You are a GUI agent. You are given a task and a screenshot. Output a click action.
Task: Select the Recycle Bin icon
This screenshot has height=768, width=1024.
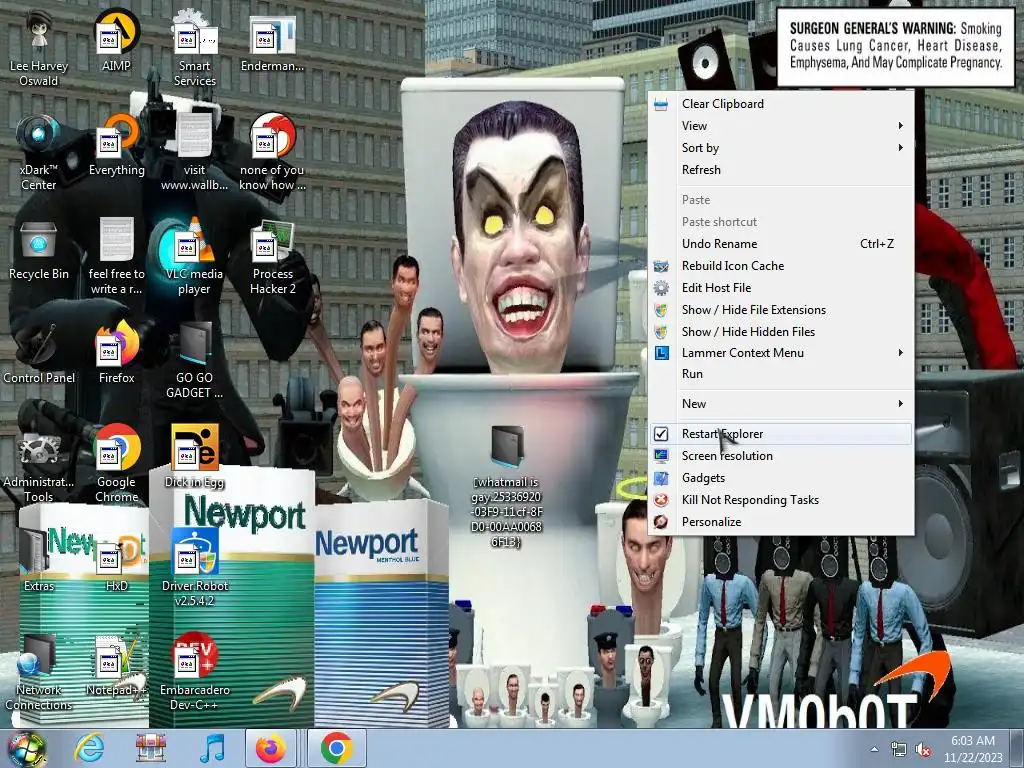click(x=39, y=249)
